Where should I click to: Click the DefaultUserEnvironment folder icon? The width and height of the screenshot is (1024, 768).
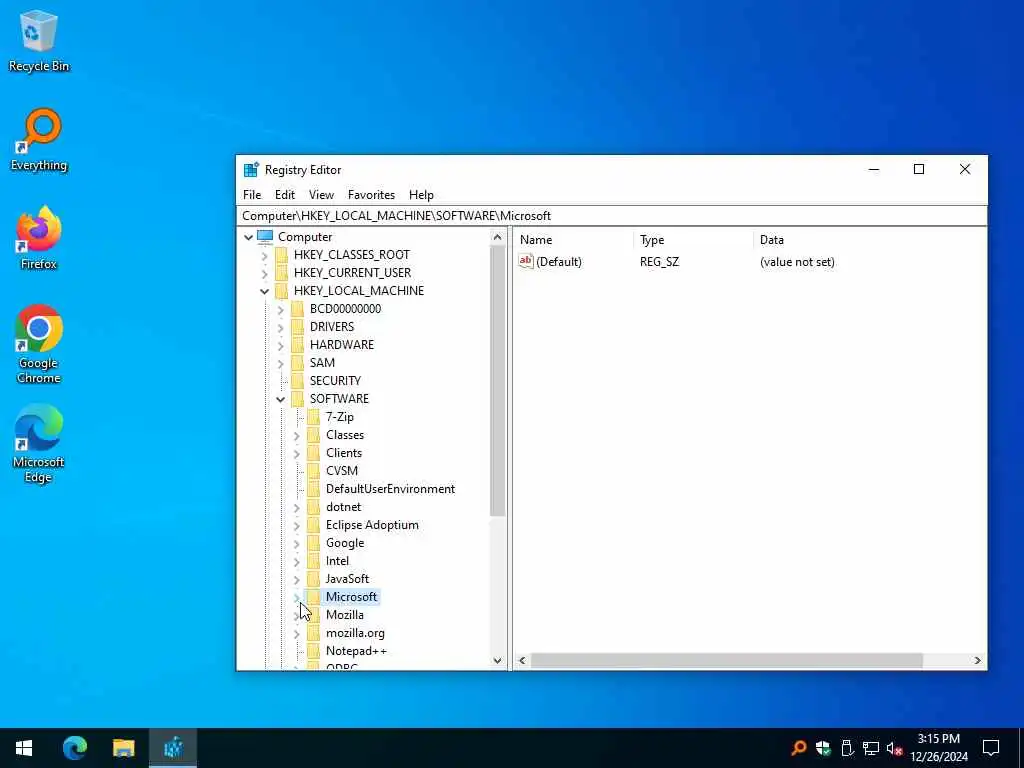coord(313,488)
